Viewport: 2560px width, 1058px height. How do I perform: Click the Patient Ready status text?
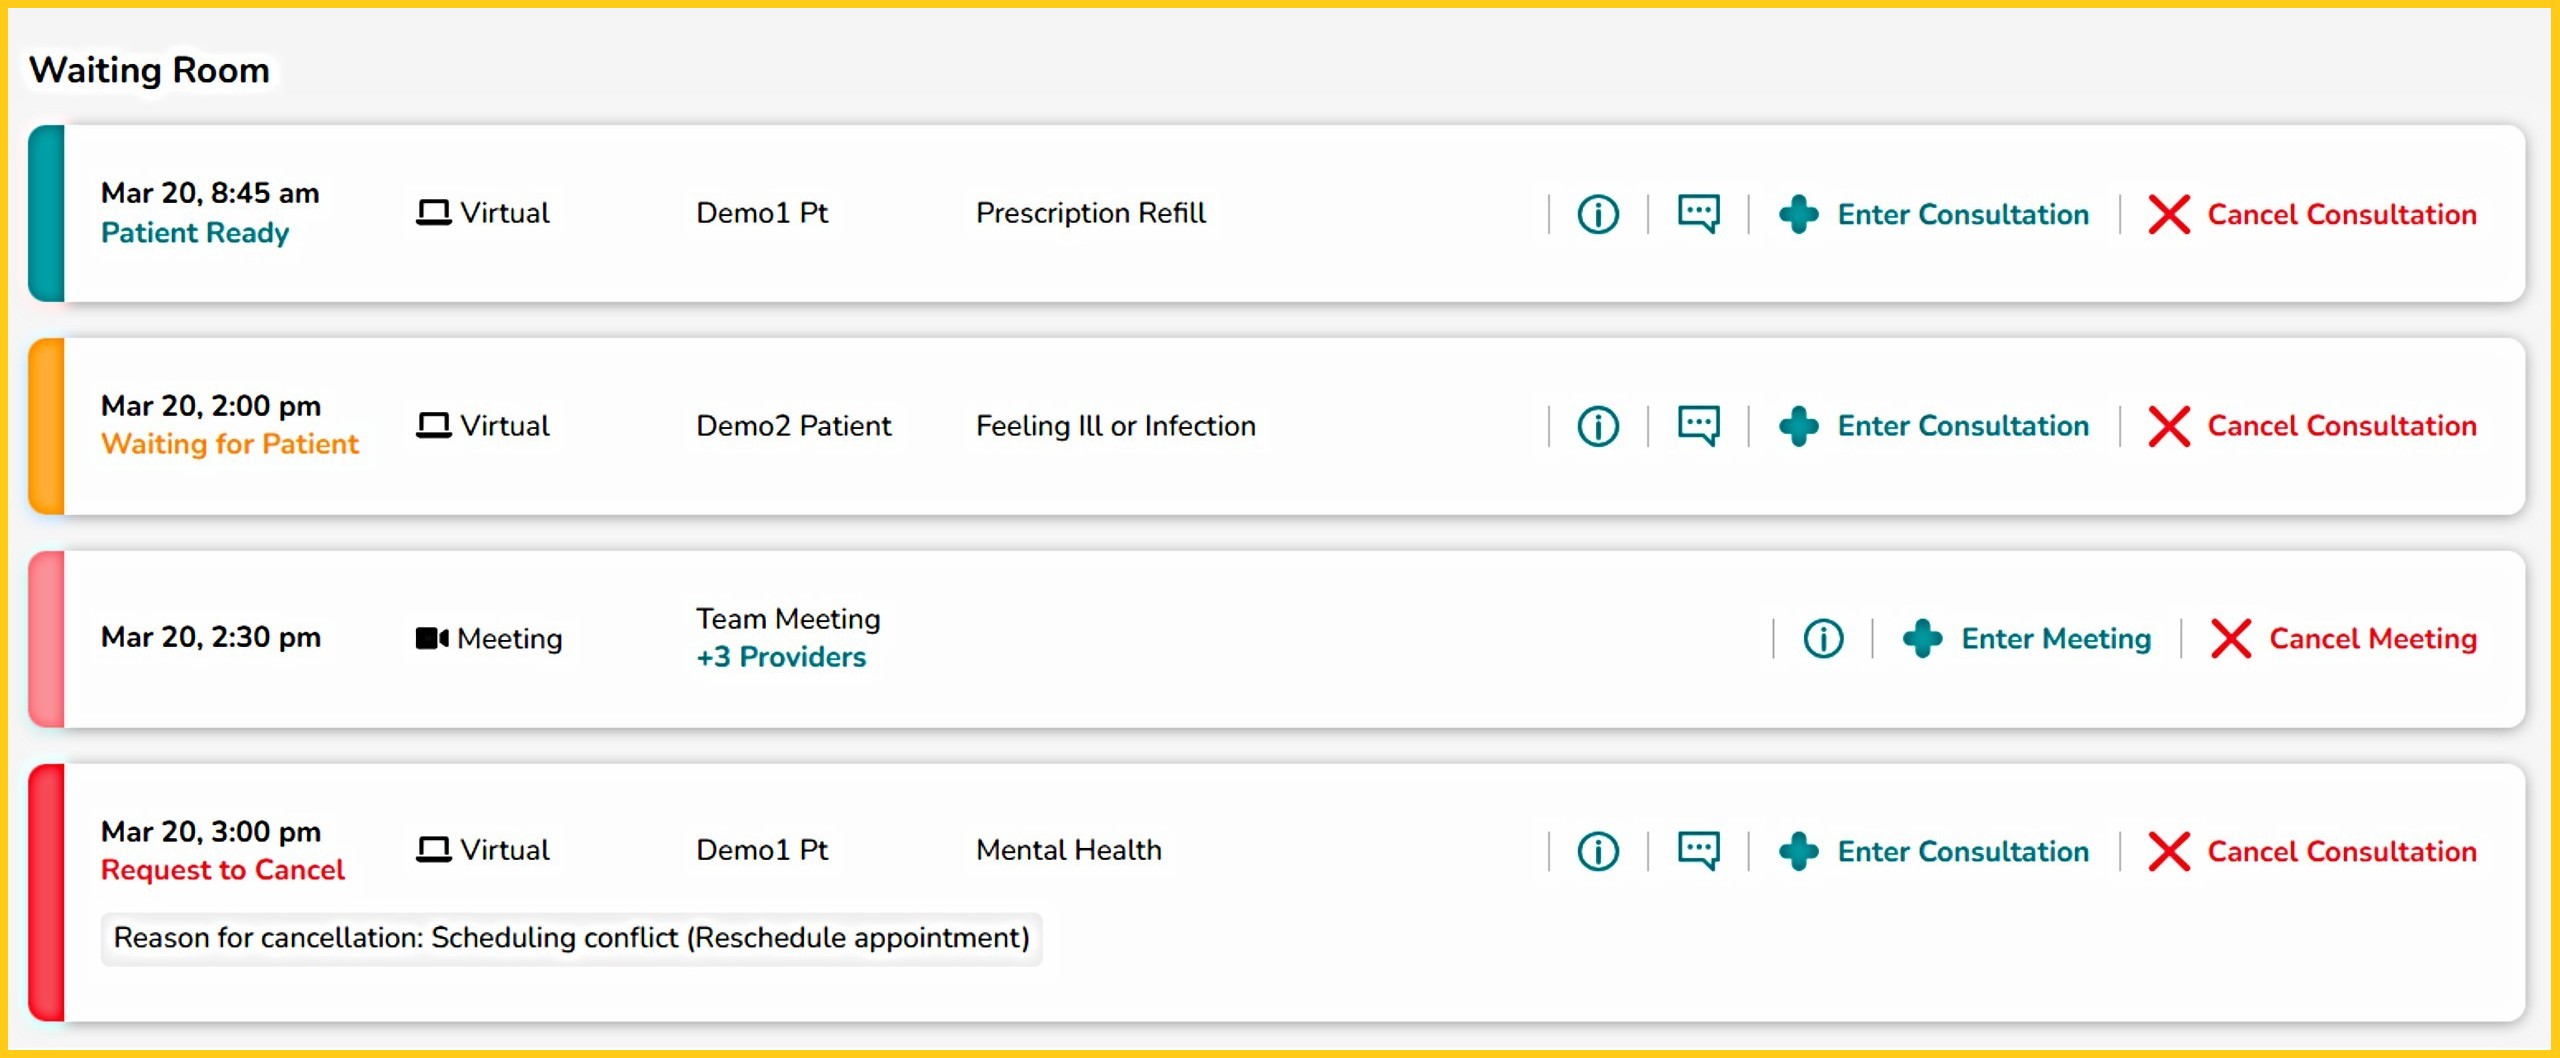(195, 233)
